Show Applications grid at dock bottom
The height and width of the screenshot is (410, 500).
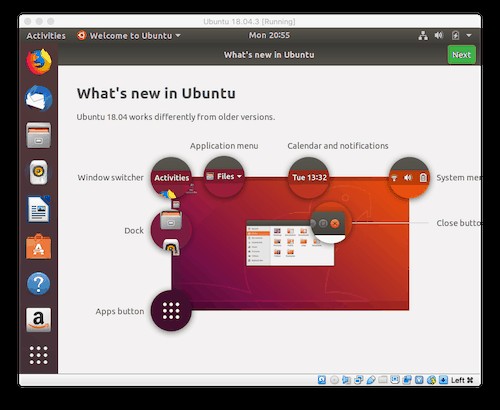pyautogui.click(x=39, y=355)
